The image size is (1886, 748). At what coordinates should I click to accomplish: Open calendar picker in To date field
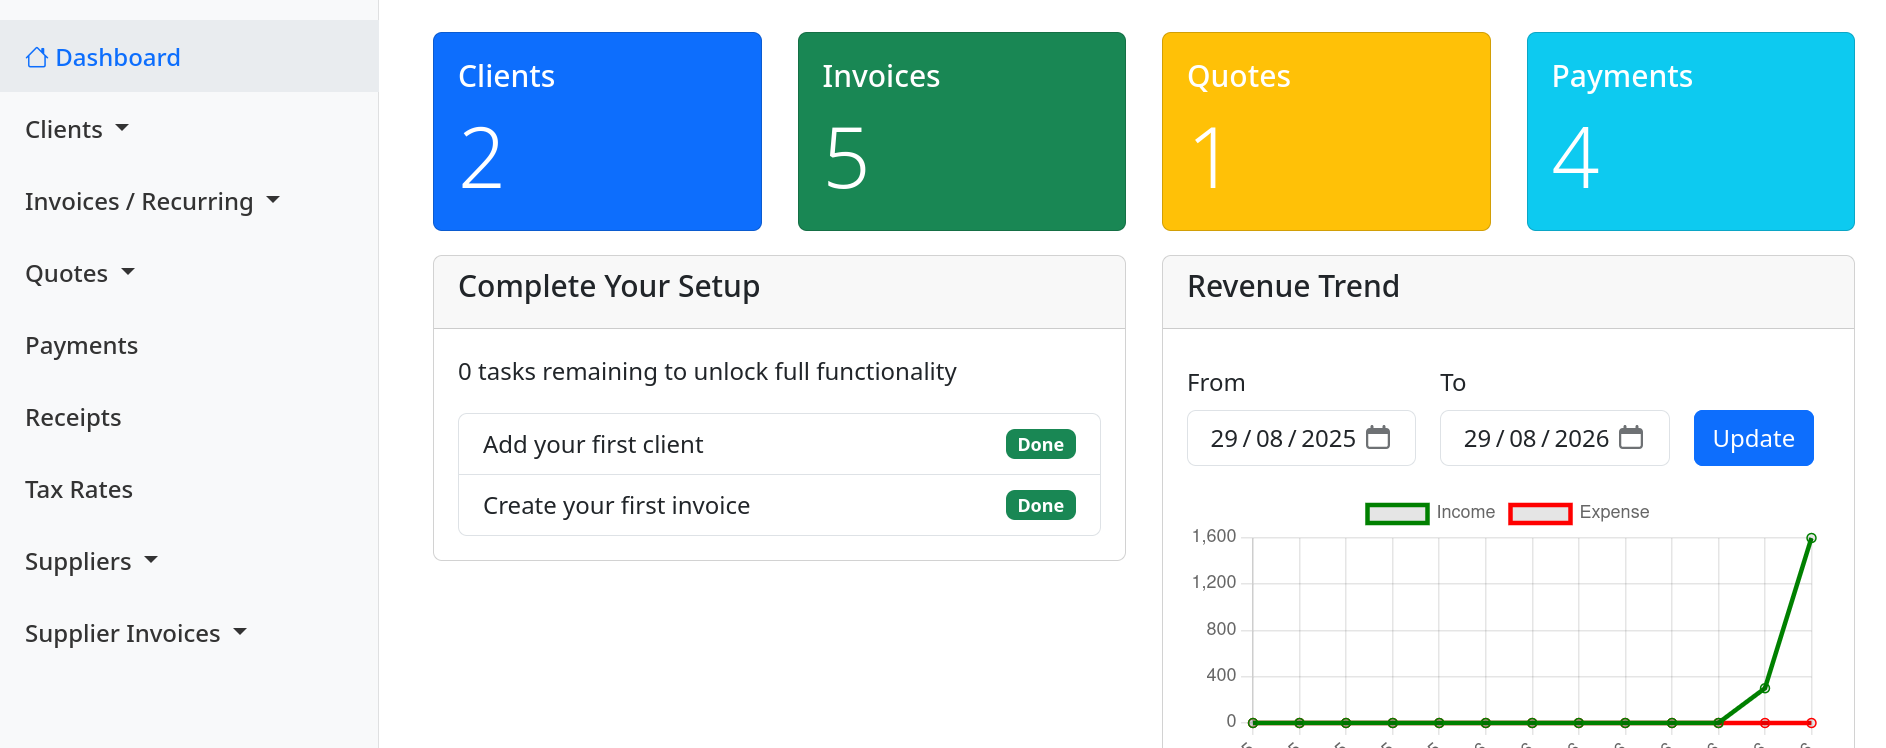(1631, 438)
